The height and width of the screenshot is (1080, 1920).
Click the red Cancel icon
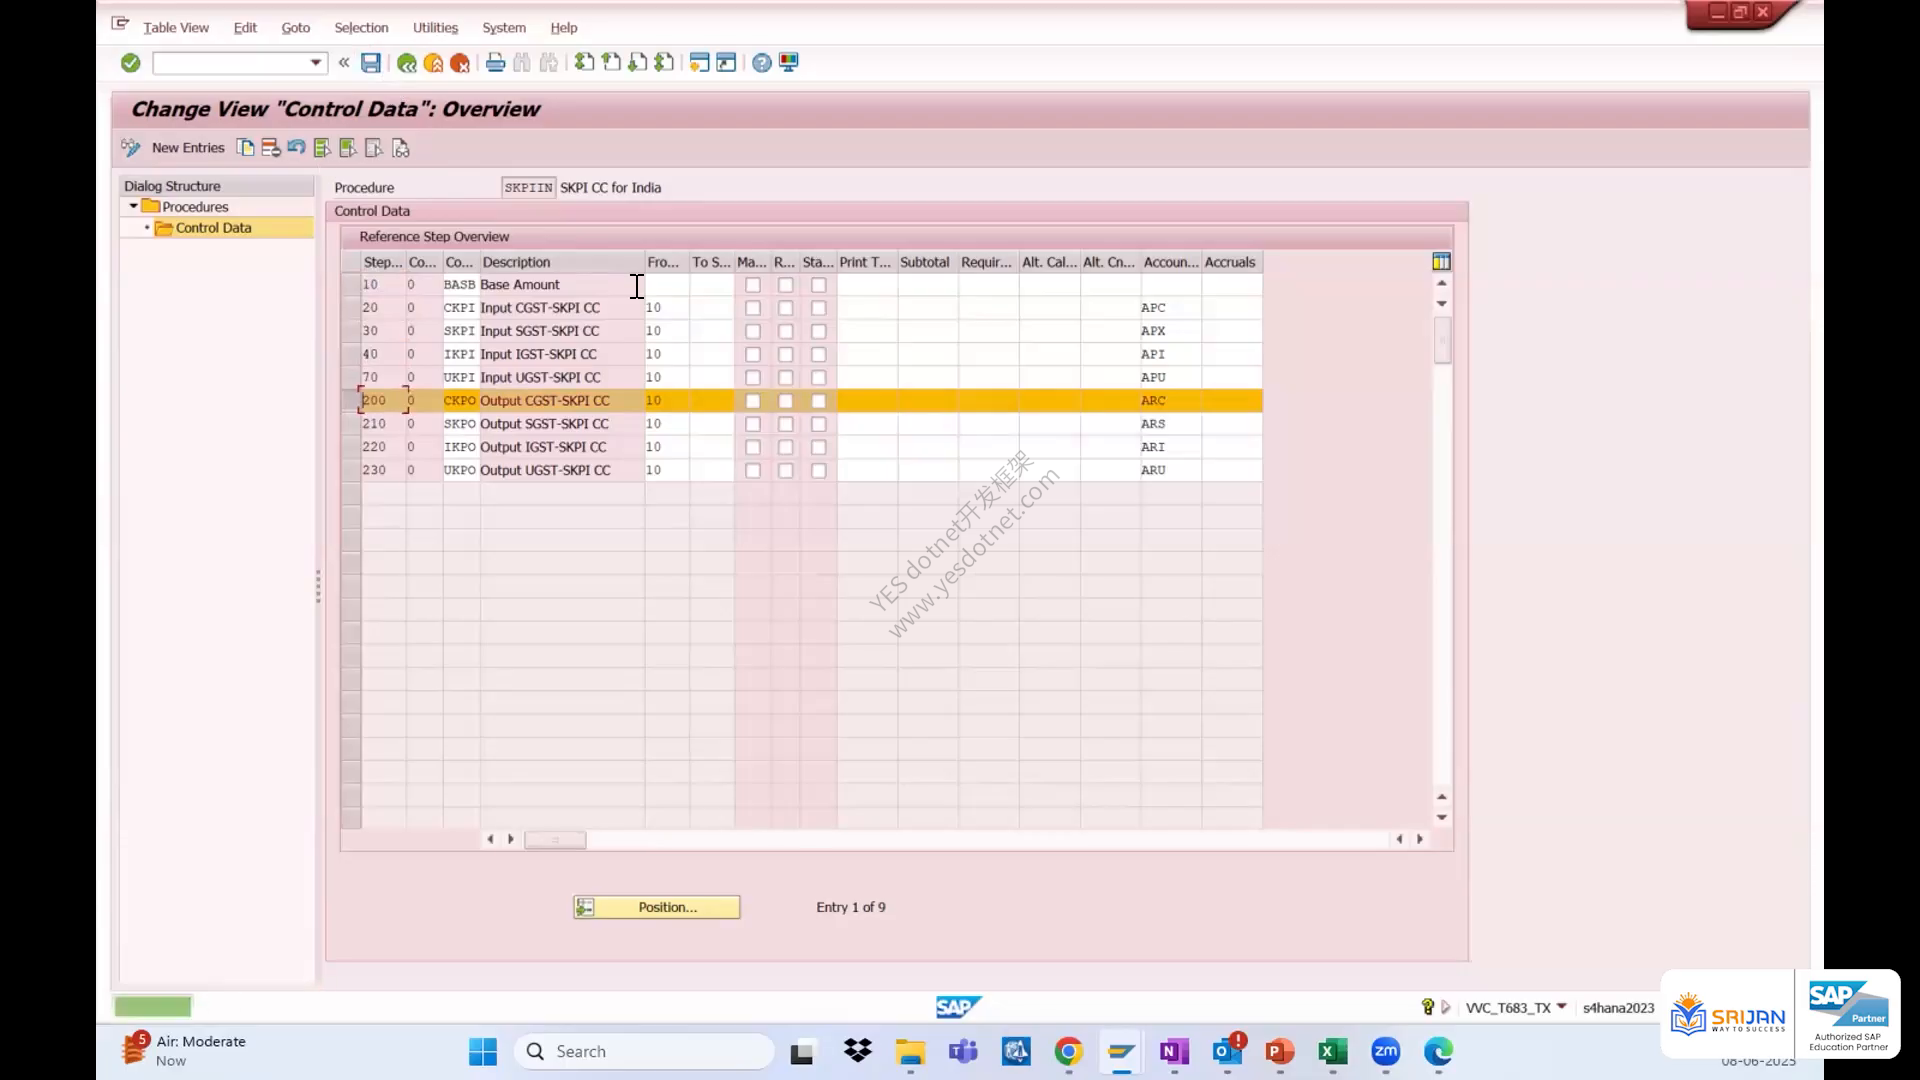click(460, 63)
